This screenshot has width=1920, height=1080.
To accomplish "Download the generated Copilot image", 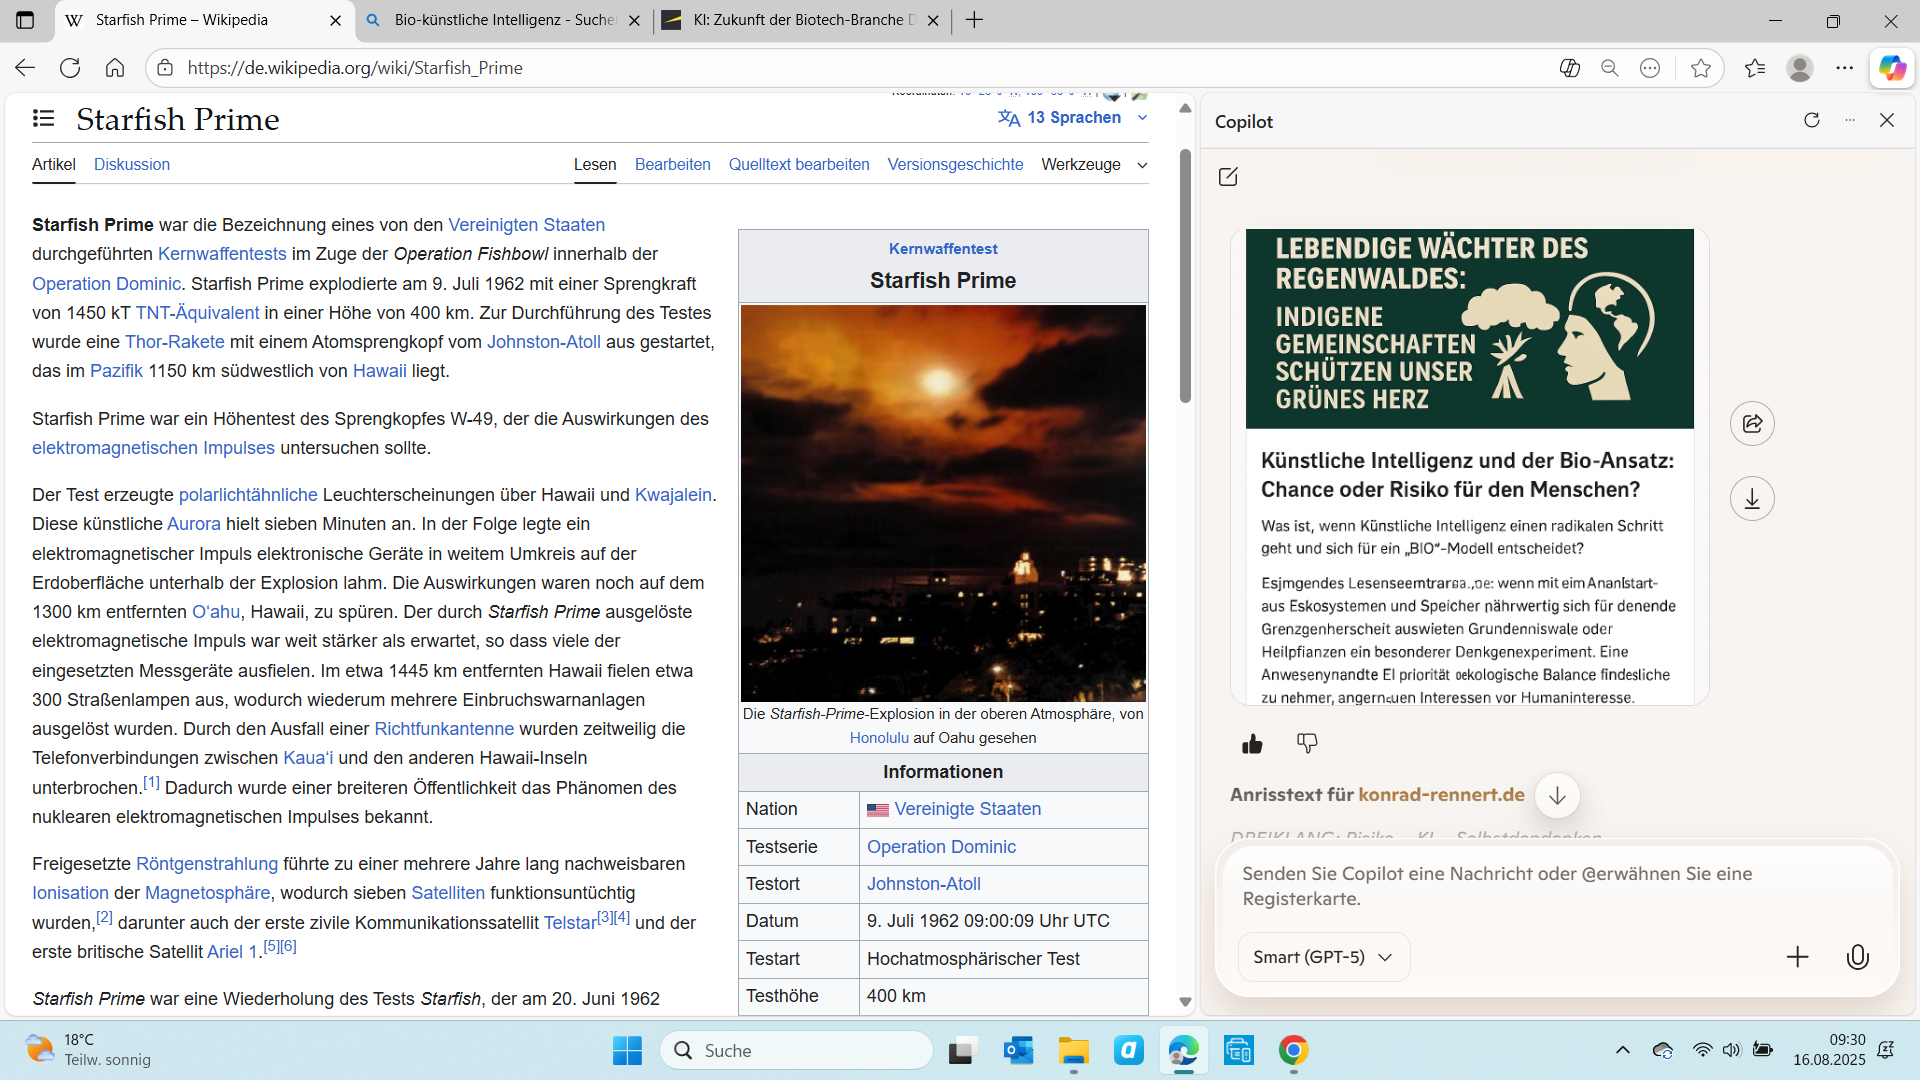I will [1752, 499].
